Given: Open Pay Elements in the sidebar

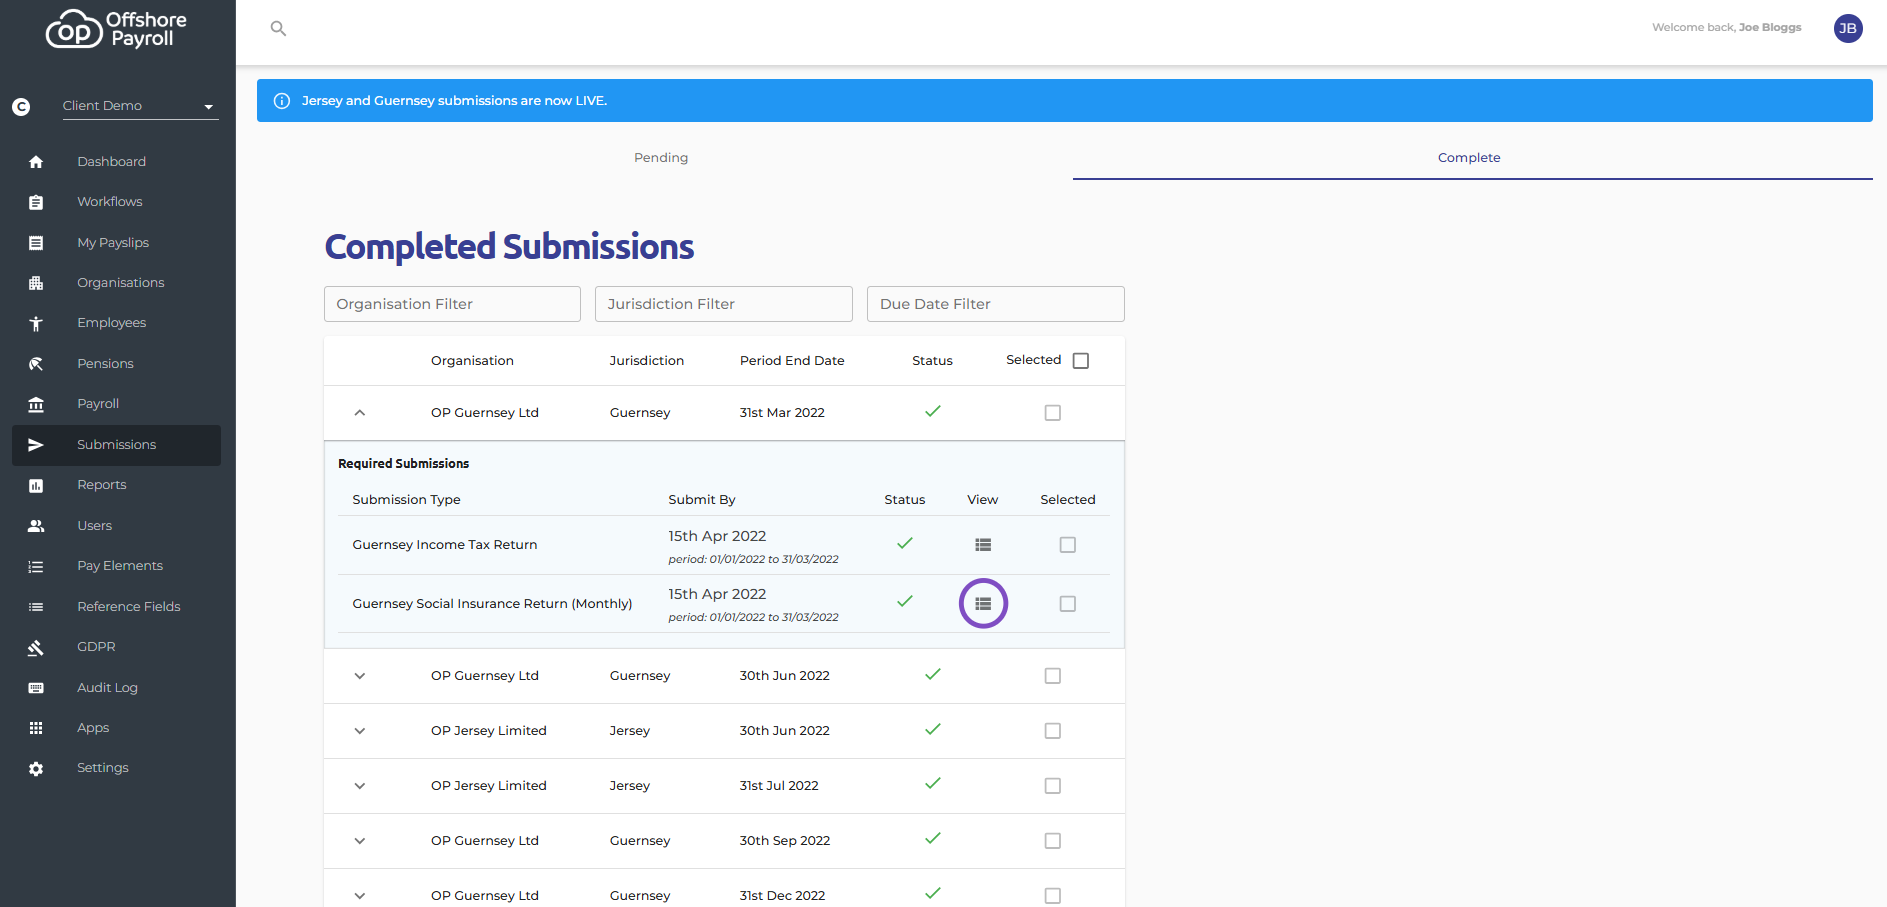Looking at the screenshot, I should (x=116, y=566).
